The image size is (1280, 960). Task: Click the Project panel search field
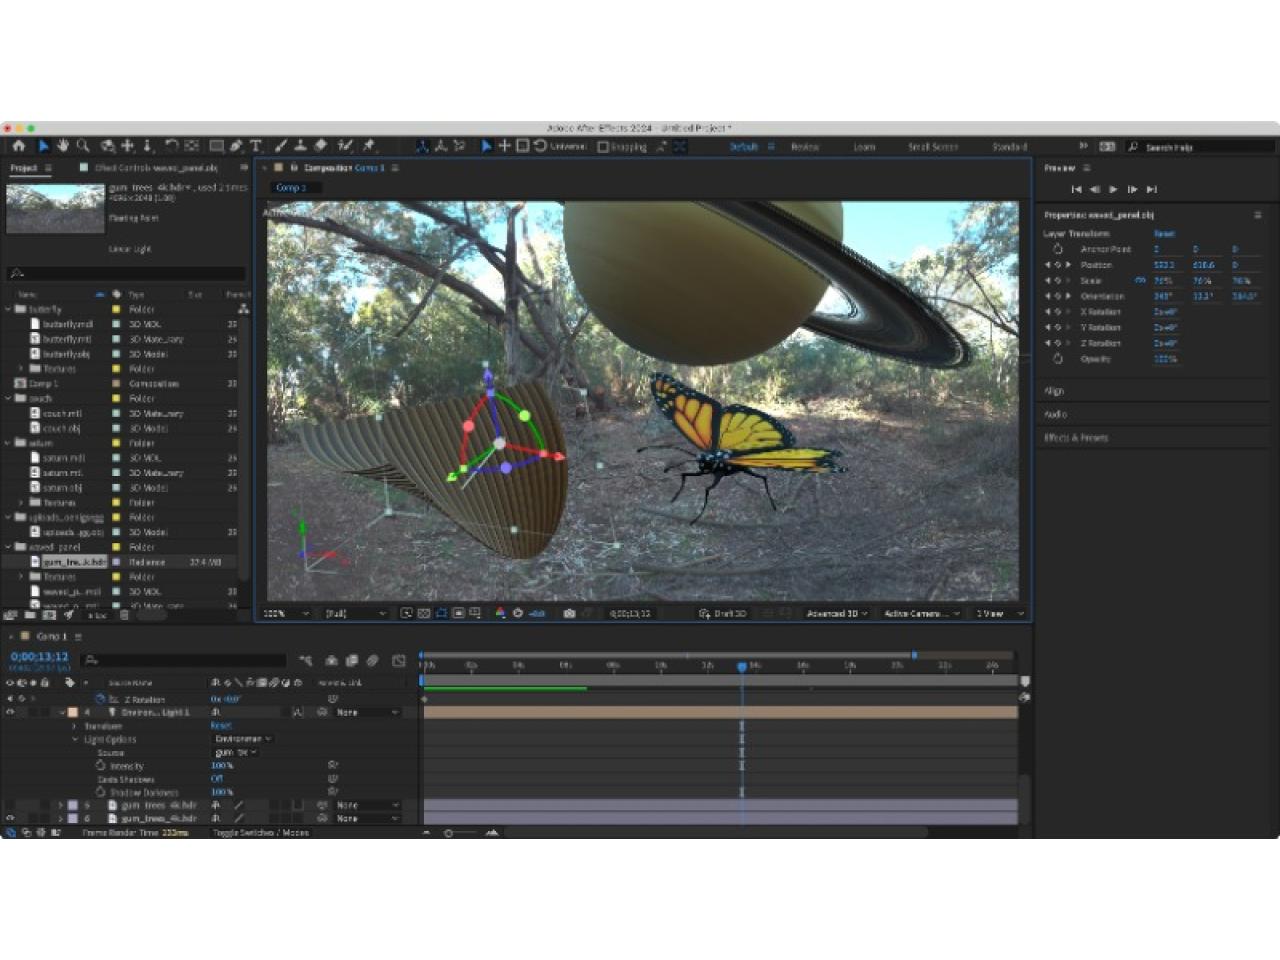pos(126,273)
